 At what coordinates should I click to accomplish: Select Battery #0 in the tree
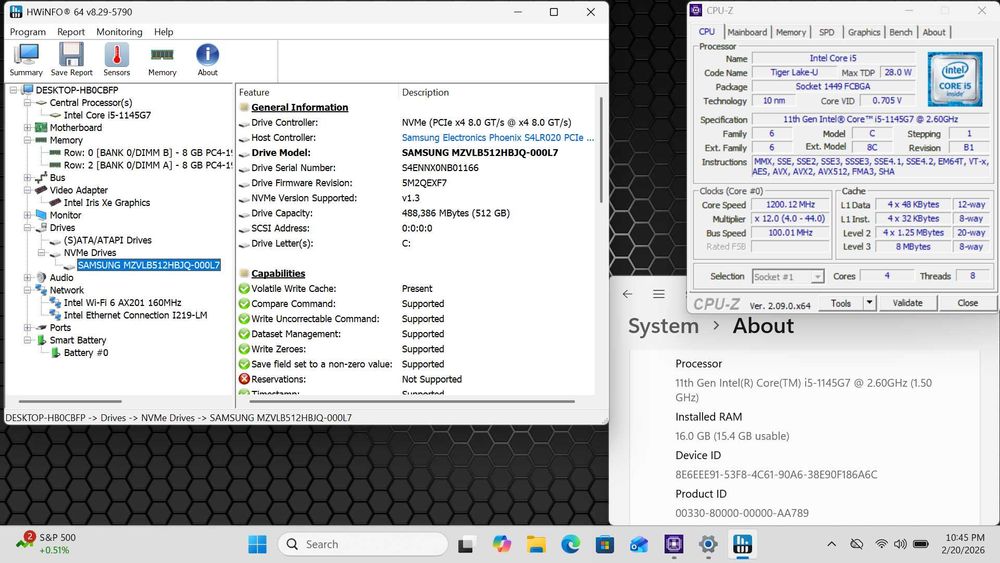pos(85,353)
